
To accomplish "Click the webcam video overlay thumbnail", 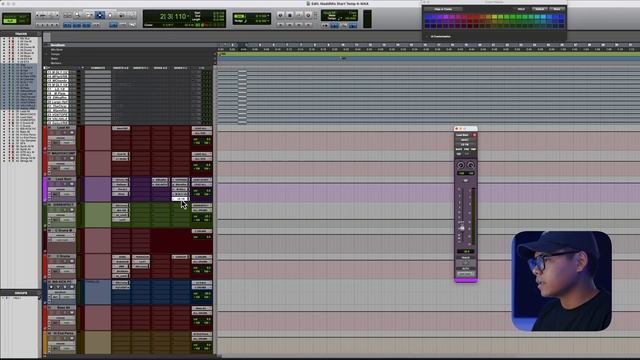I will [562, 281].
